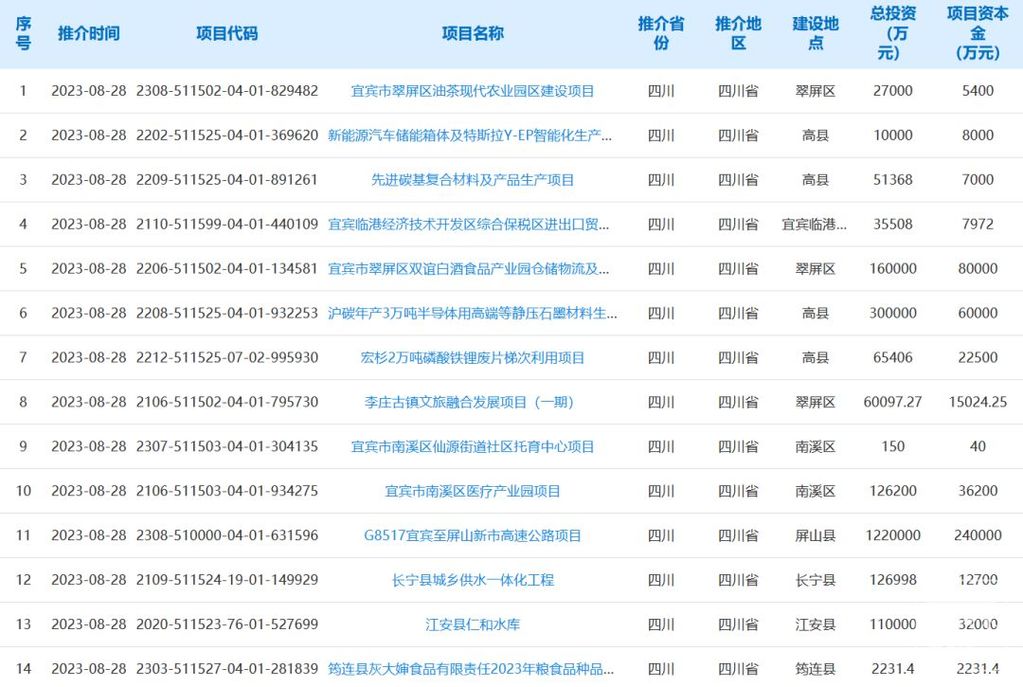Screen dimensions: 1023x687
Task: Click 先进碳基复合材料及产品生产项目 link
Action: (x=472, y=180)
